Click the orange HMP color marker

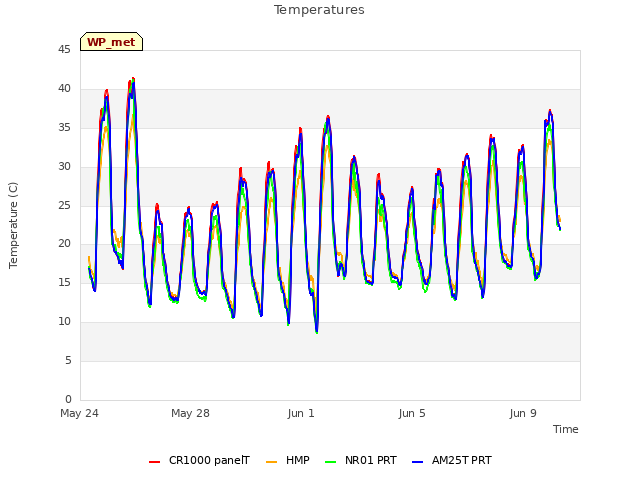pos(271,462)
